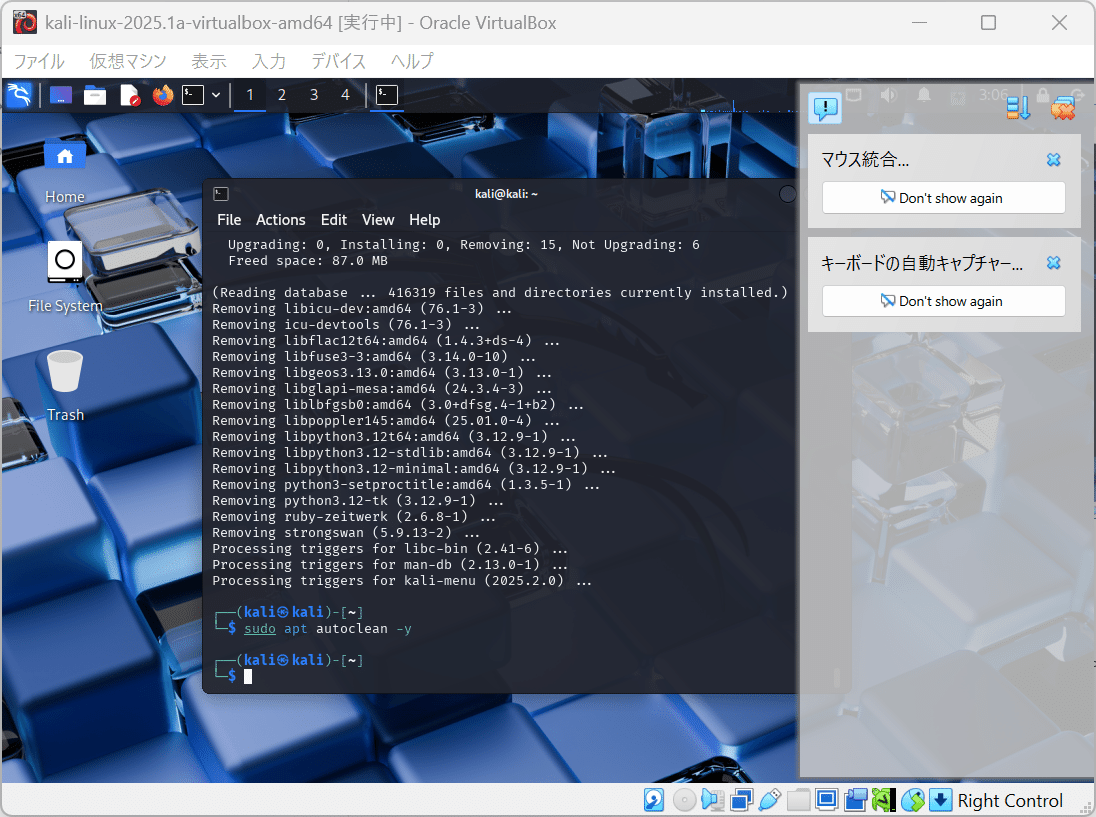
Task: Launch Firefox from the Kali panel
Action: pos(163,94)
